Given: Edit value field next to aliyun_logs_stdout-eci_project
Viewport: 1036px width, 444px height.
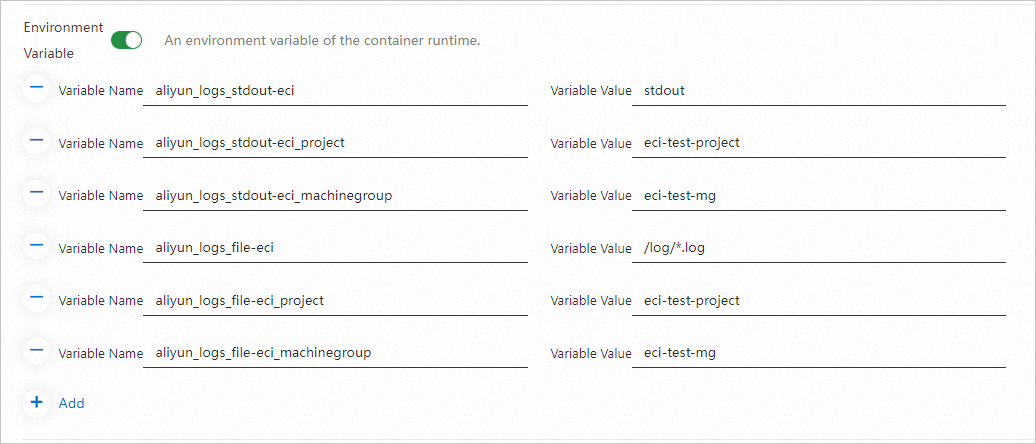Looking at the screenshot, I should pyautogui.click(x=818, y=143).
